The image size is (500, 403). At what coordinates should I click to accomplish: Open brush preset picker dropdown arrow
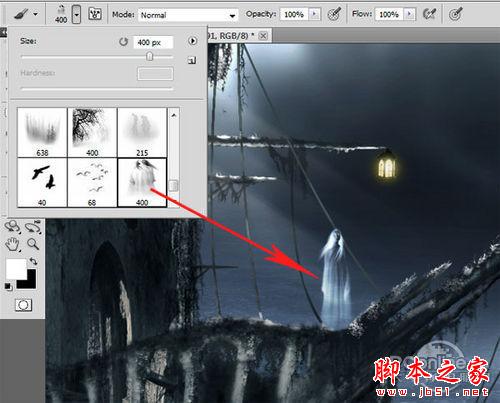(77, 14)
